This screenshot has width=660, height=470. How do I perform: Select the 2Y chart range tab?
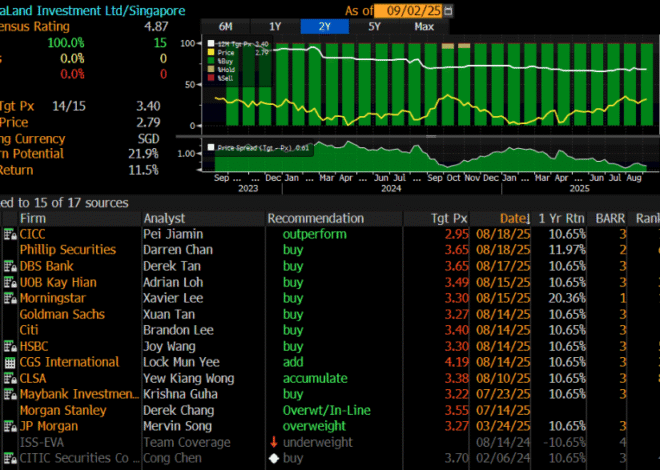click(325, 27)
